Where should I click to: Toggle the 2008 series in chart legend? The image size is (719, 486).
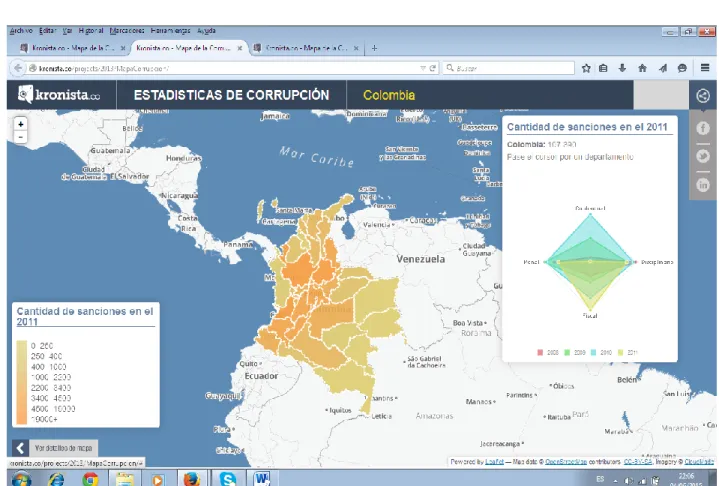tap(548, 353)
